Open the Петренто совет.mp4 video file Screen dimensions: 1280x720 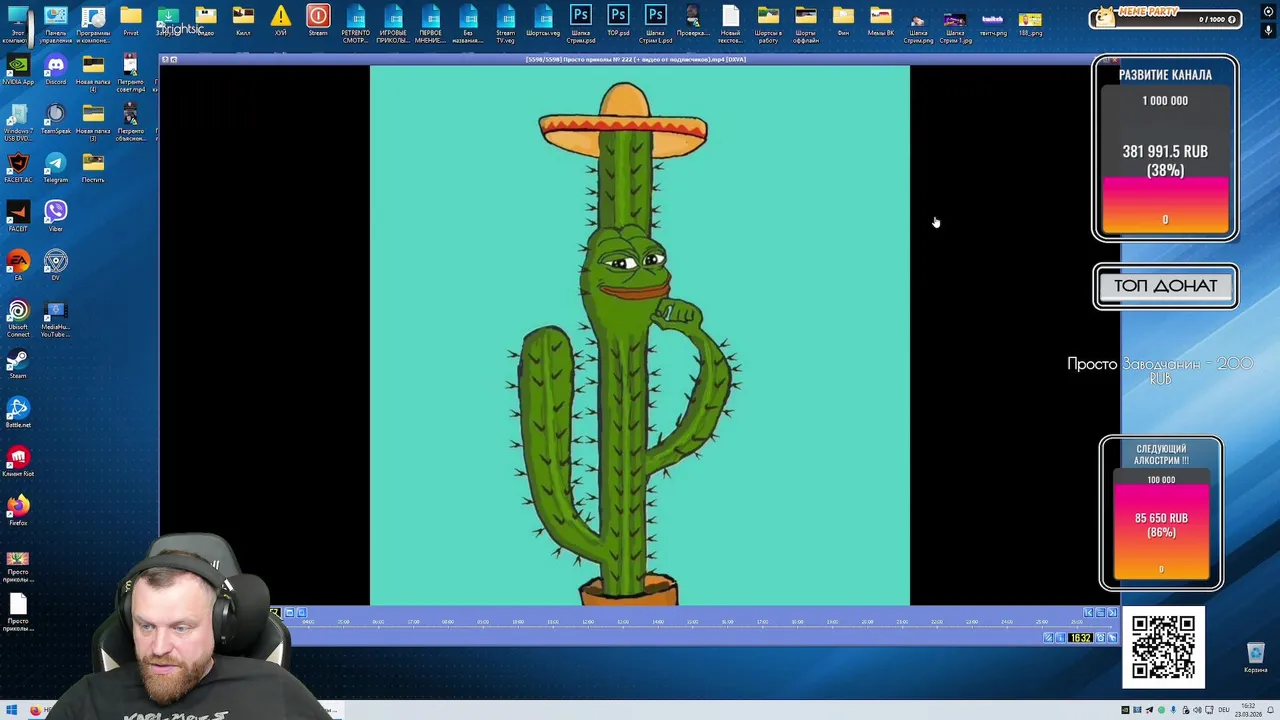(131, 73)
